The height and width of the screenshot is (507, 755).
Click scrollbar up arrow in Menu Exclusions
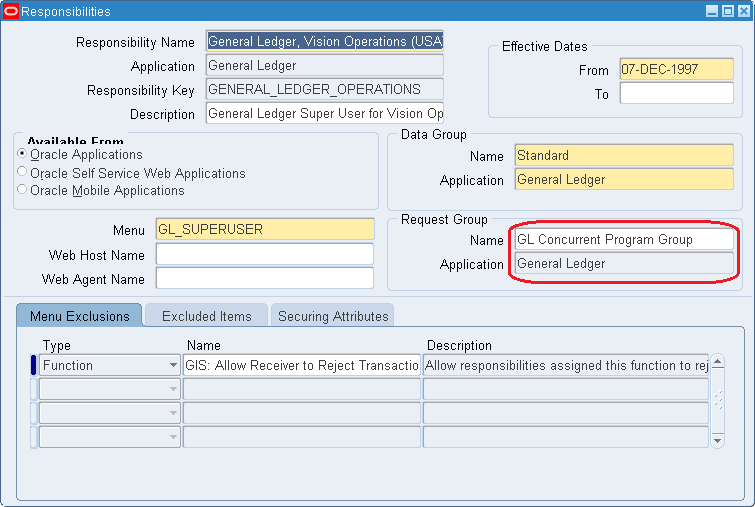coord(717,361)
